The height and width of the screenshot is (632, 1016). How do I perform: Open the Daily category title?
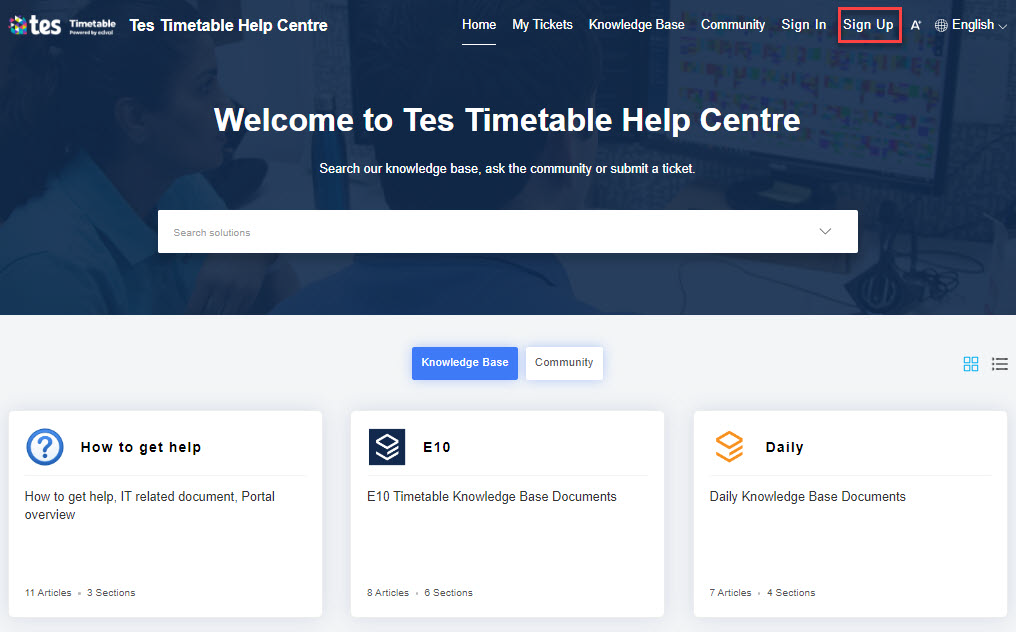784,447
